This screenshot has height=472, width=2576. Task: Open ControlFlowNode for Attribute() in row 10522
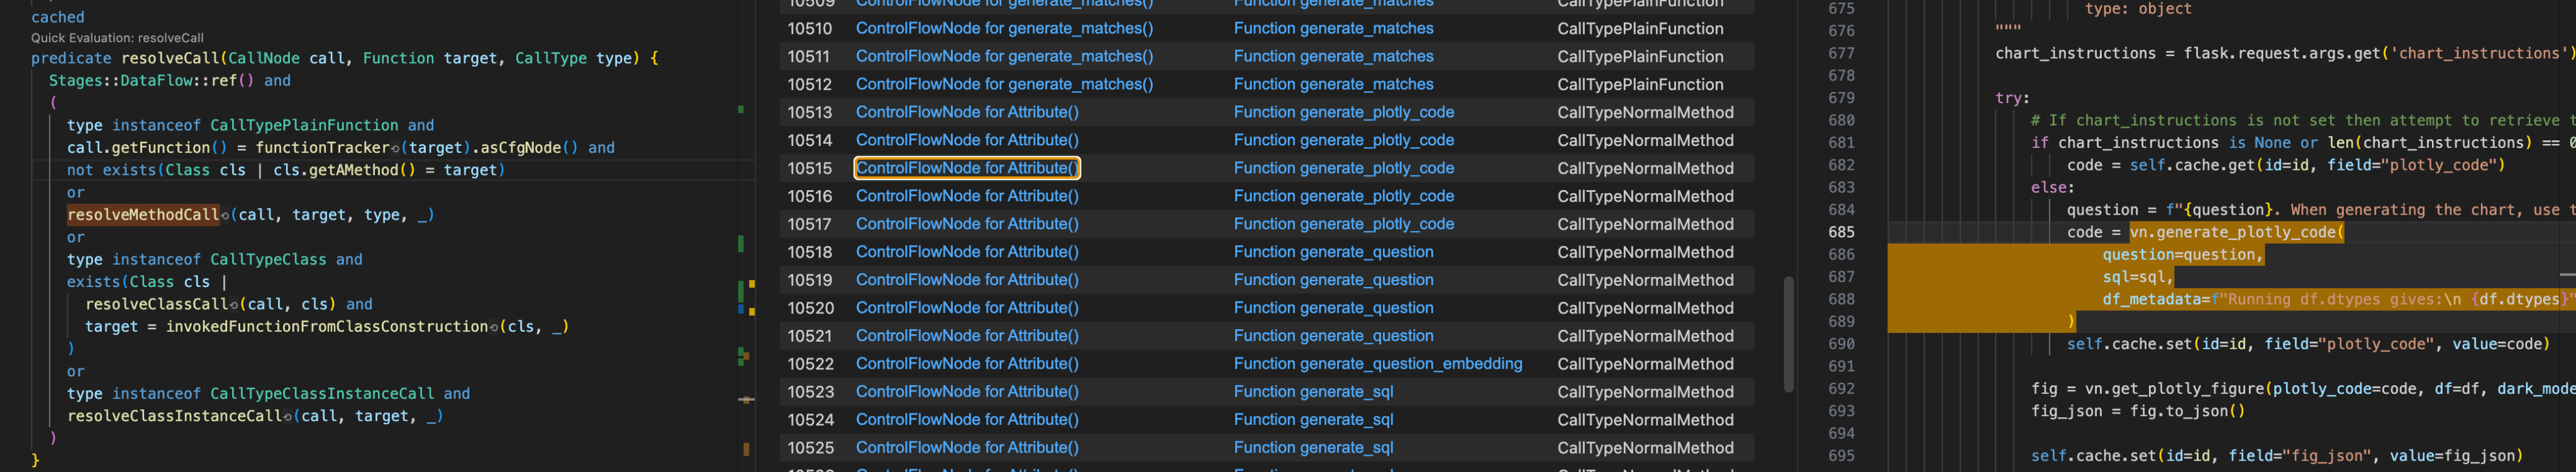point(967,364)
